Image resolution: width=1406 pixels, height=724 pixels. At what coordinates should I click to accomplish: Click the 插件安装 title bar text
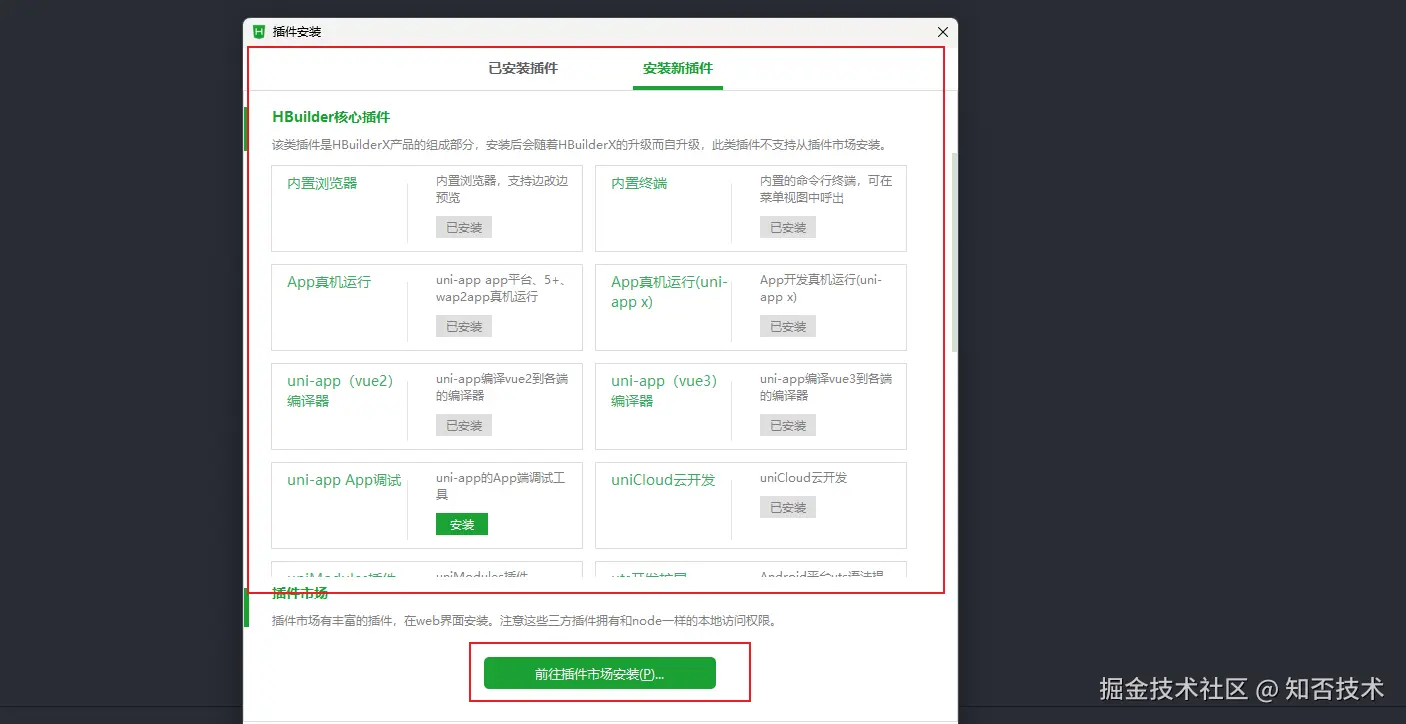click(297, 32)
